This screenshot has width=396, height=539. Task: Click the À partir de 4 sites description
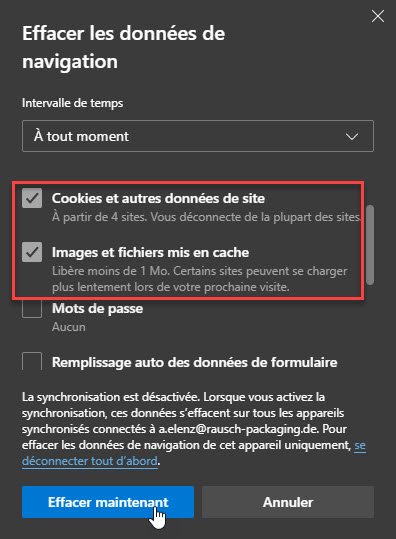tap(206, 217)
